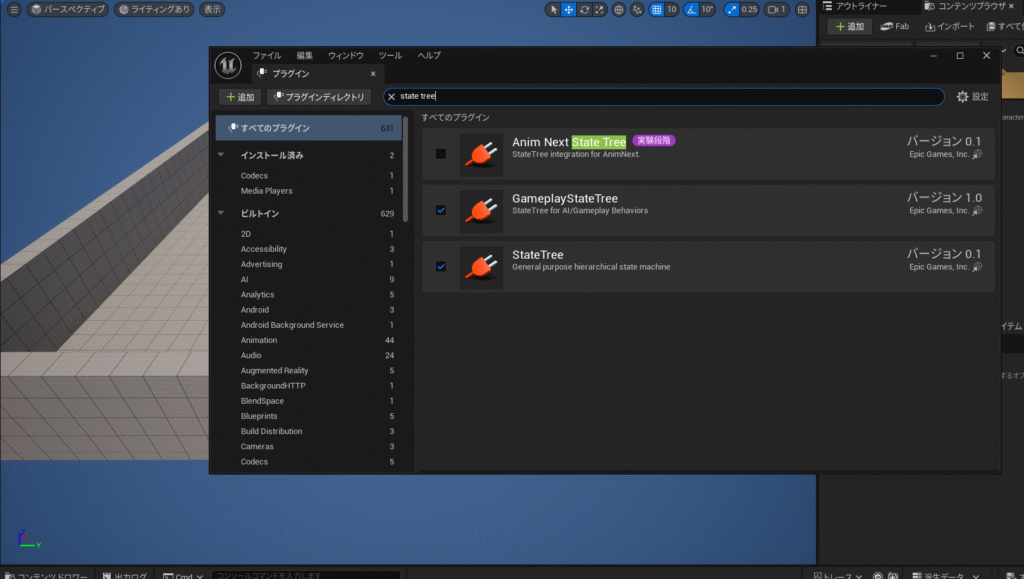Clear the plugin search text
1024x579 pixels.
[391, 97]
